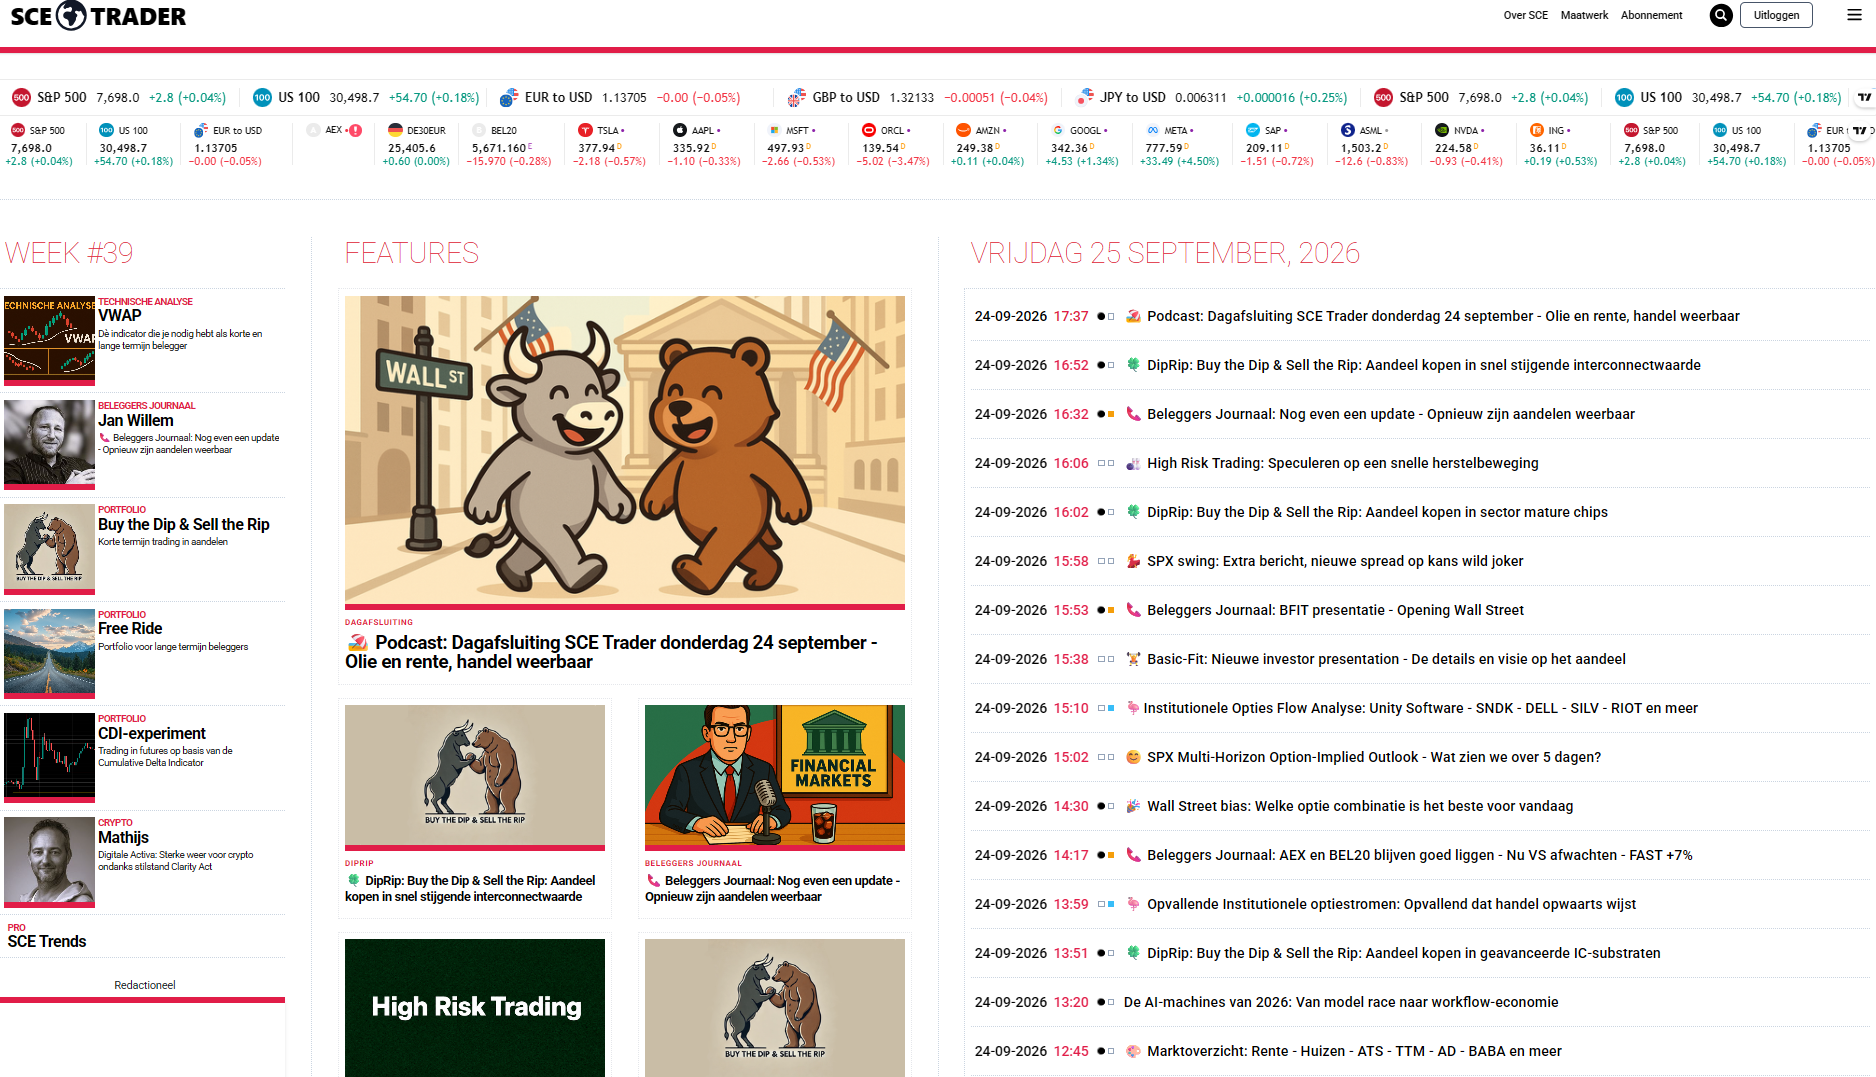Click the icon before 17:37 Podcast Dagafsluiting
Viewport: 1876px width, 1077px height.
pyautogui.click(x=1133, y=316)
